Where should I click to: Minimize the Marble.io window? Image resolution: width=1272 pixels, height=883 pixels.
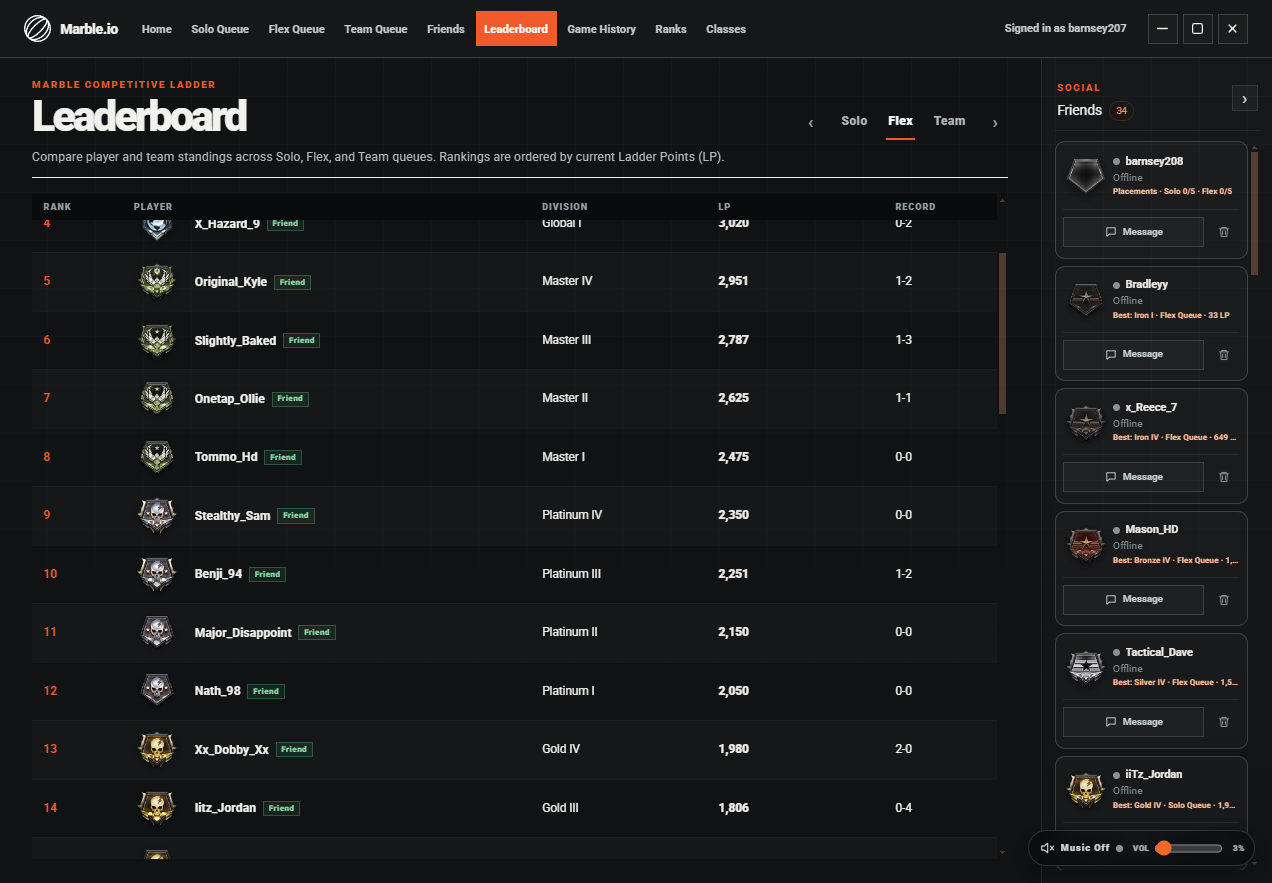[x=1162, y=29]
